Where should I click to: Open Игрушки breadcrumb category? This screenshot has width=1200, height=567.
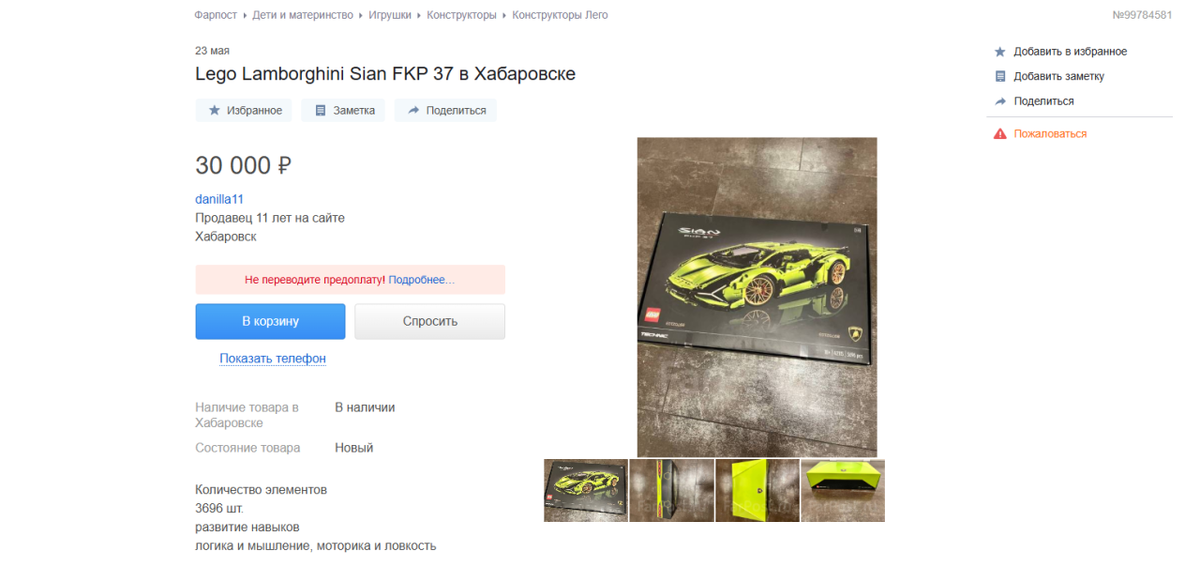tap(390, 15)
